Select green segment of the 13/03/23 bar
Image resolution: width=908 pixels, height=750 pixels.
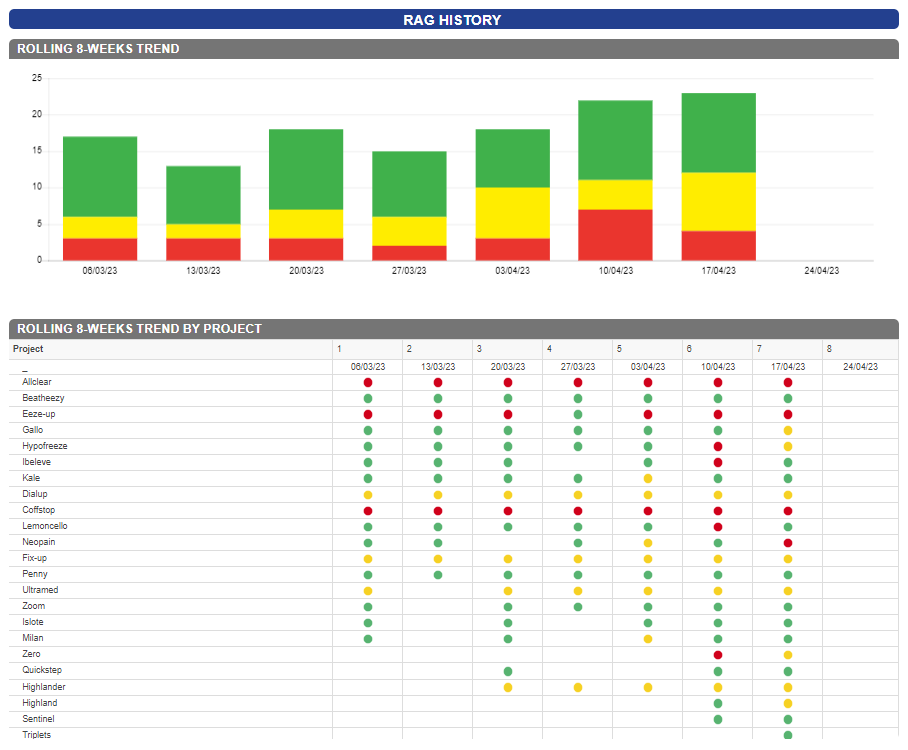[x=203, y=194]
